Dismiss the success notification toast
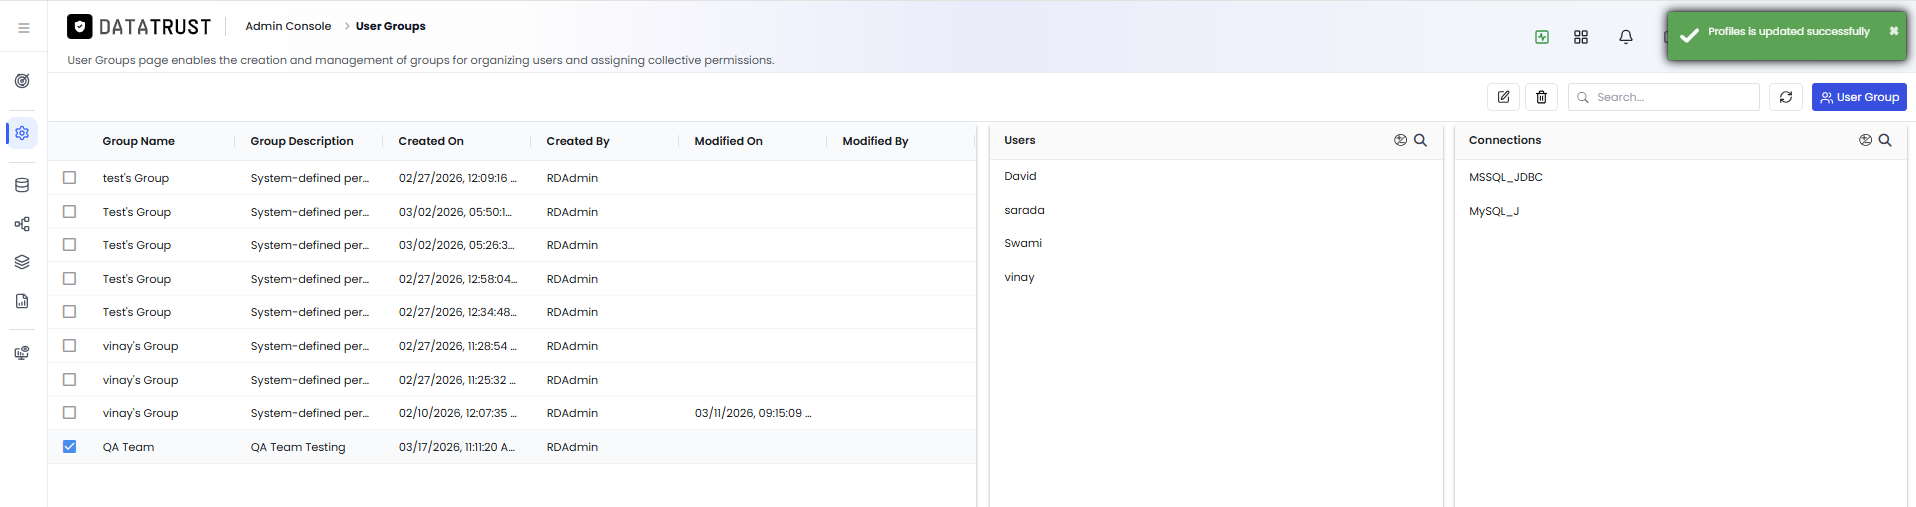Screen dimensions: 1916x507 click(1894, 31)
